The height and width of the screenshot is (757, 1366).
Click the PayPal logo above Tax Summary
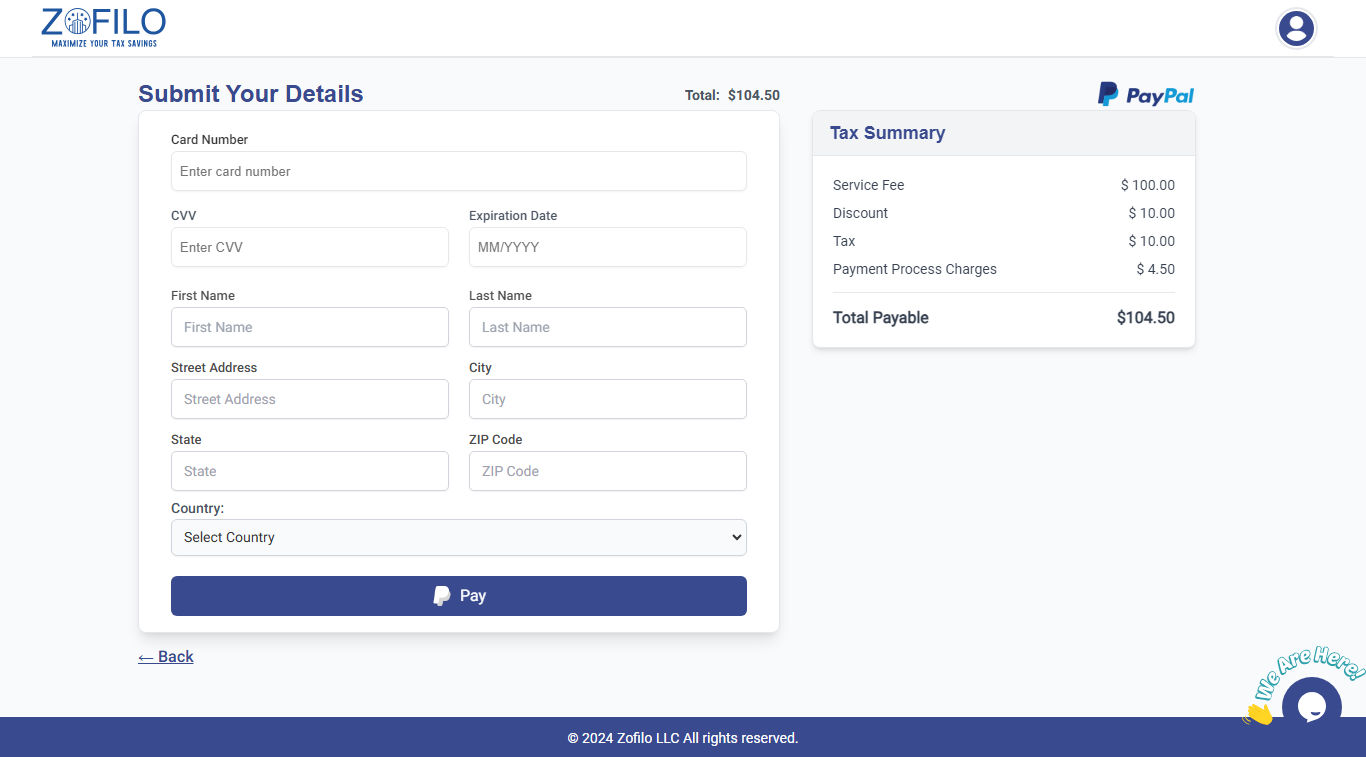(1146, 95)
